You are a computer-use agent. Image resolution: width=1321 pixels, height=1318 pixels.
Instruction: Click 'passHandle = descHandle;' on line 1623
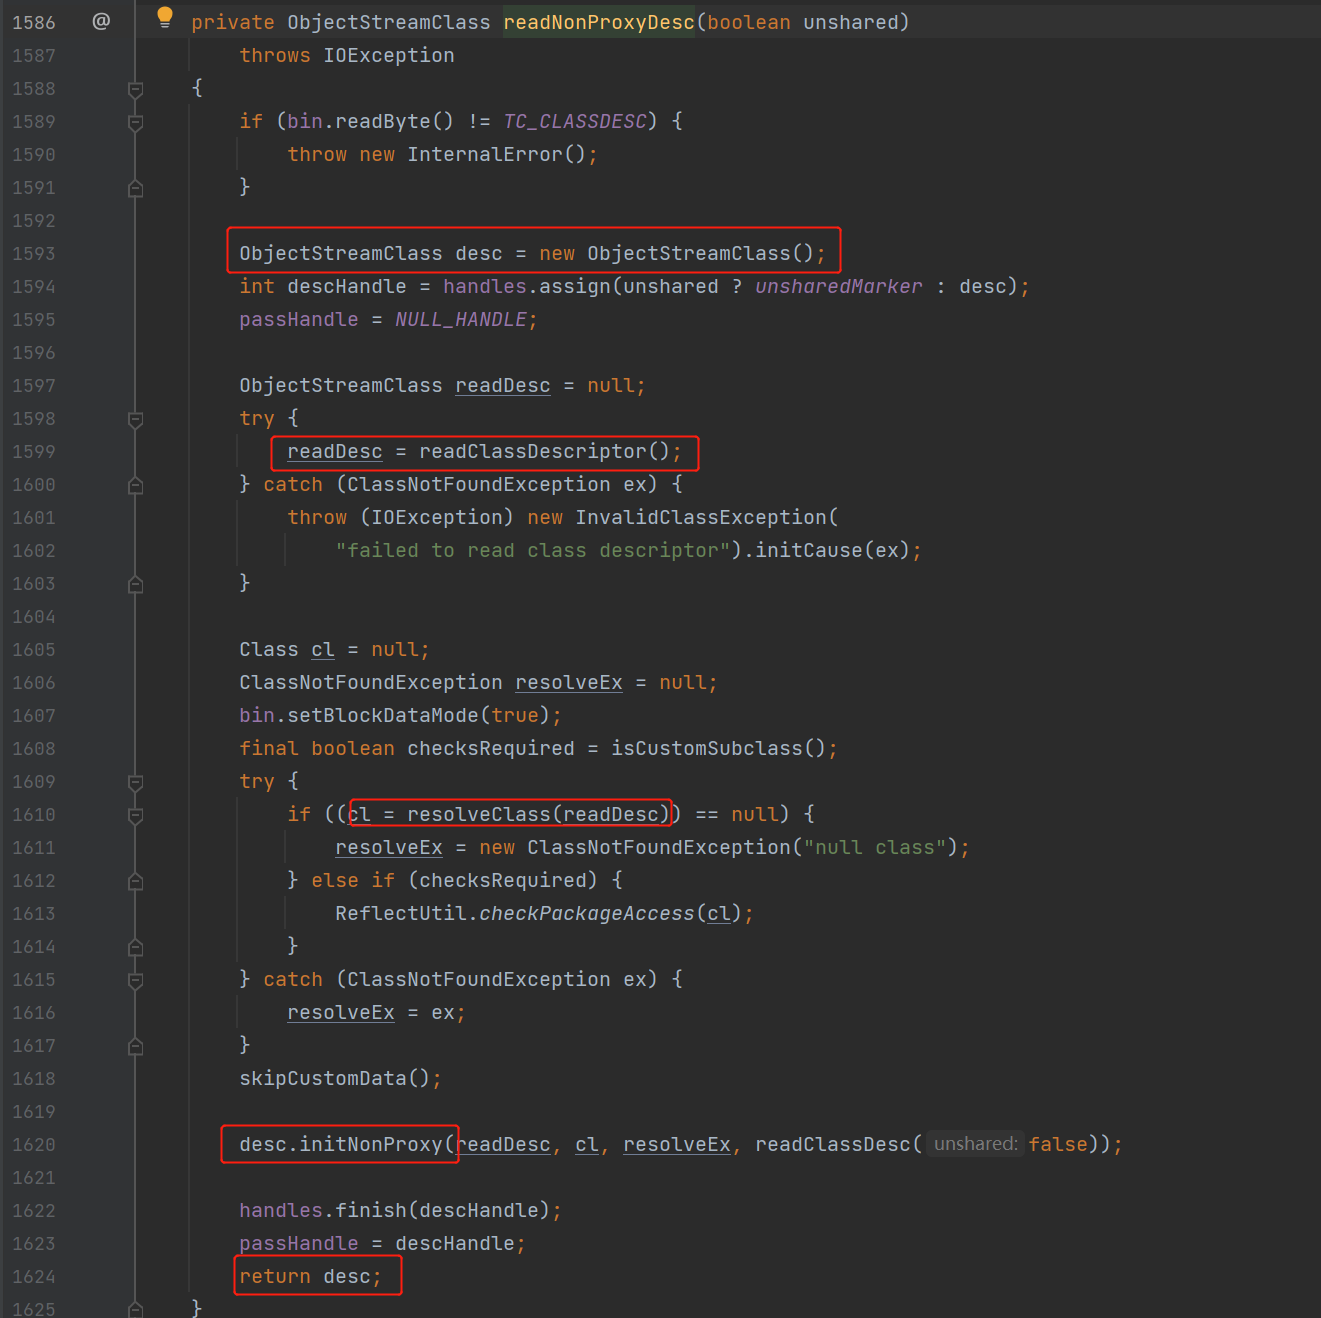[x=382, y=1243]
